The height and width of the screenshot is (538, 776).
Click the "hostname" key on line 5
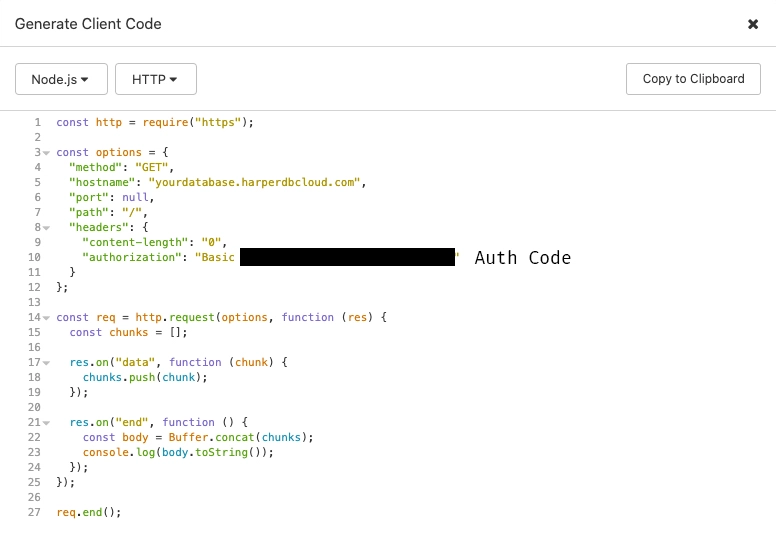pyautogui.click(x=102, y=182)
